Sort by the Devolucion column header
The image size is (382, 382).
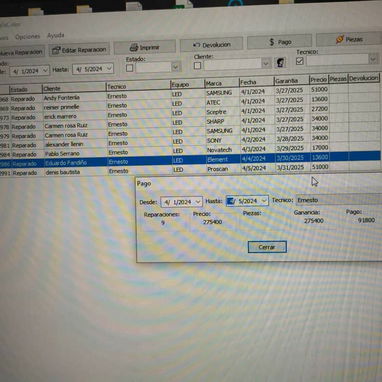coord(364,78)
